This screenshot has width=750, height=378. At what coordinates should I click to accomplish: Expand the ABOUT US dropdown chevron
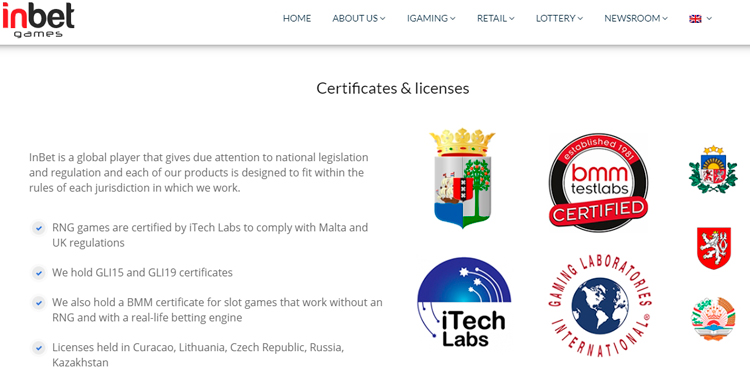tap(383, 19)
